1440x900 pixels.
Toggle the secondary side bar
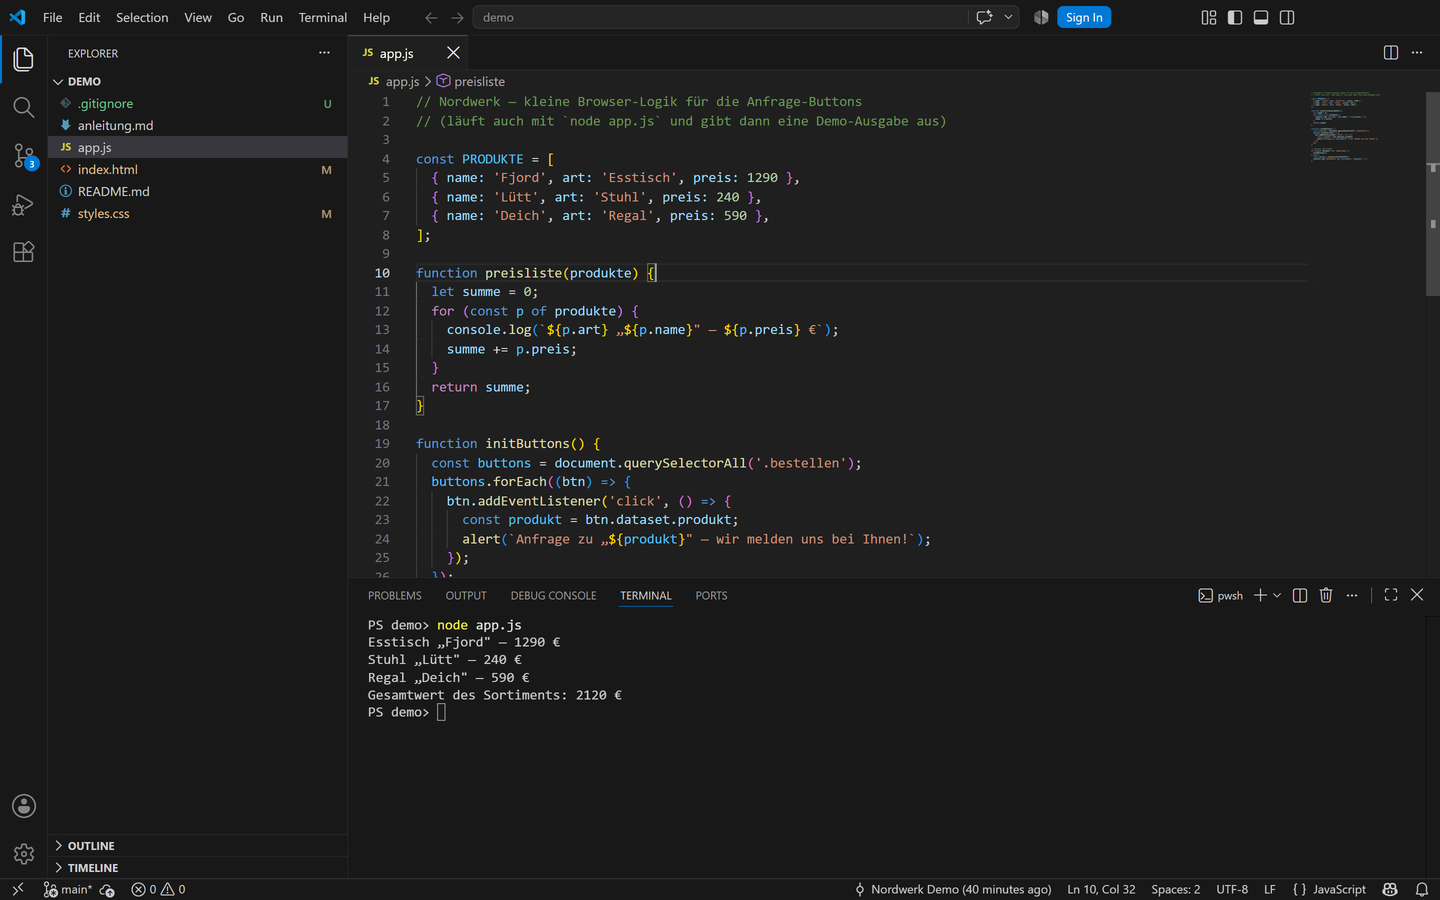[x=1287, y=17]
